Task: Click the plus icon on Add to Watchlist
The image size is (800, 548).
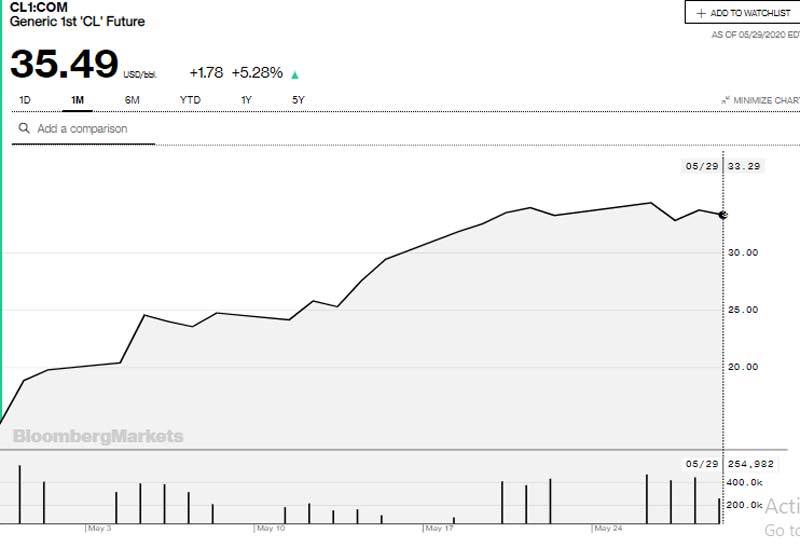Action: [x=700, y=13]
